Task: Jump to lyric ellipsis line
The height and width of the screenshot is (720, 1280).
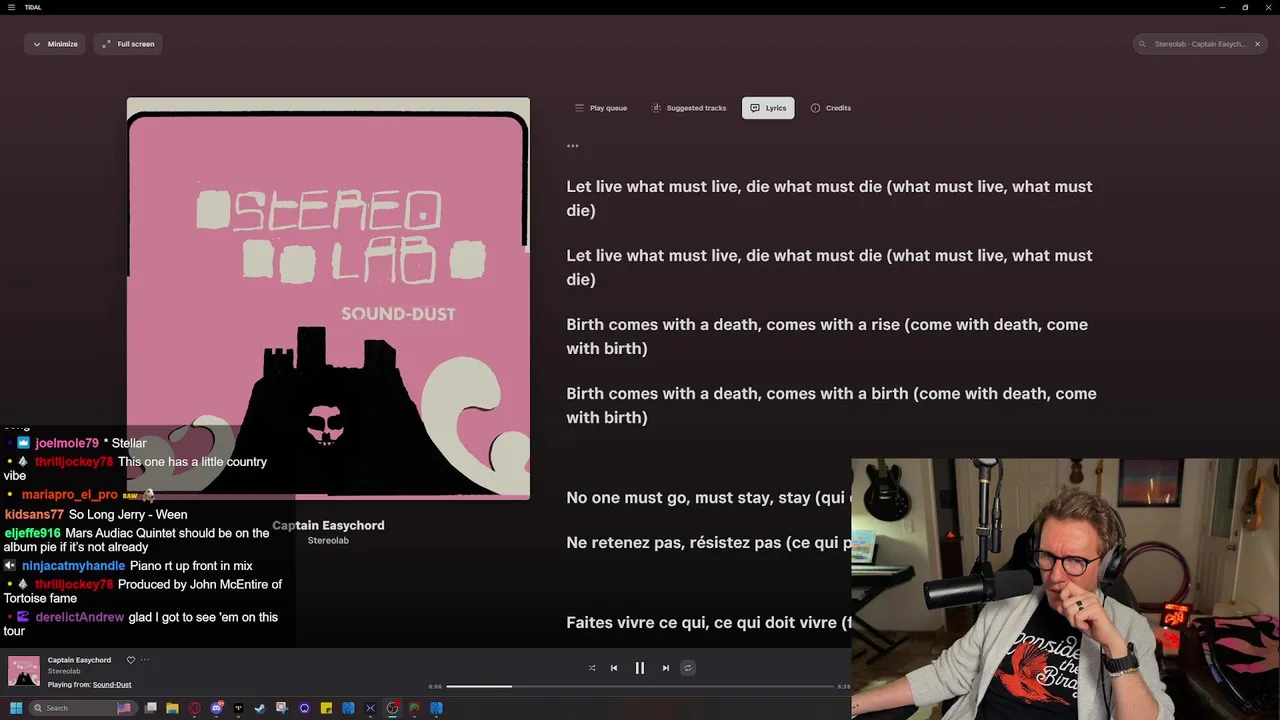Action: [x=573, y=146]
